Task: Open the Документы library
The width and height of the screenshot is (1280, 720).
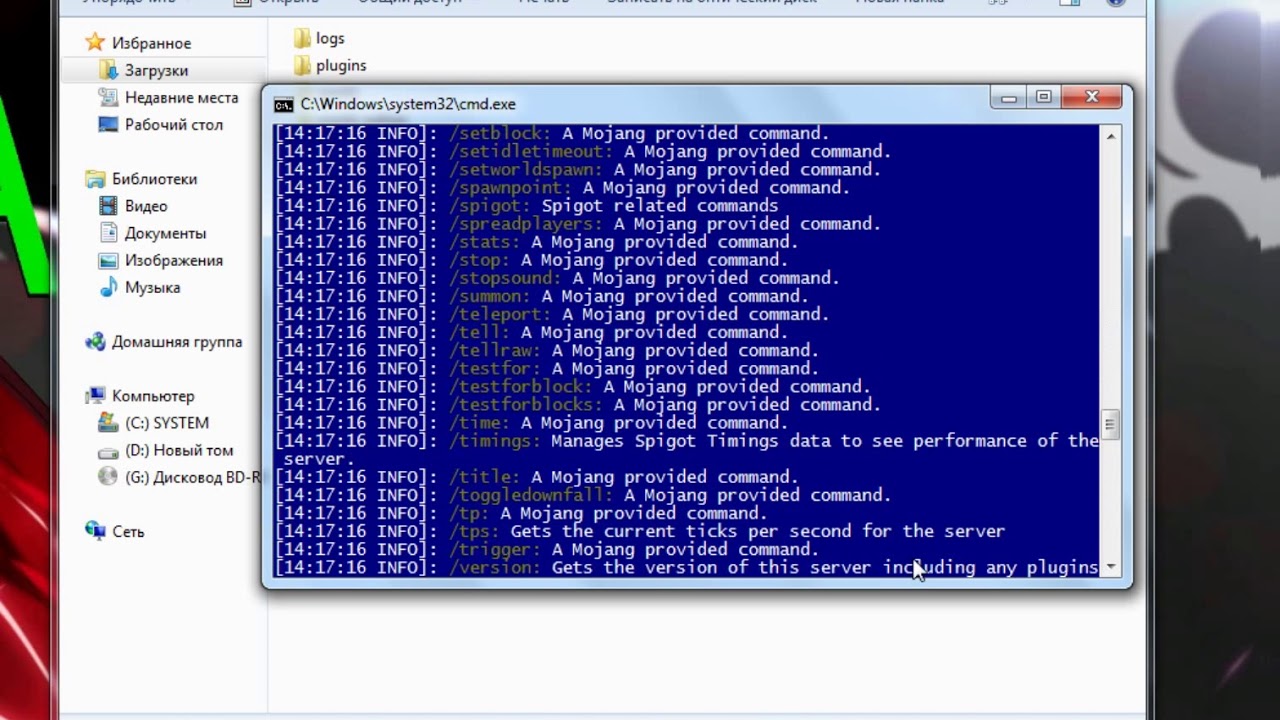Action: point(165,232)
